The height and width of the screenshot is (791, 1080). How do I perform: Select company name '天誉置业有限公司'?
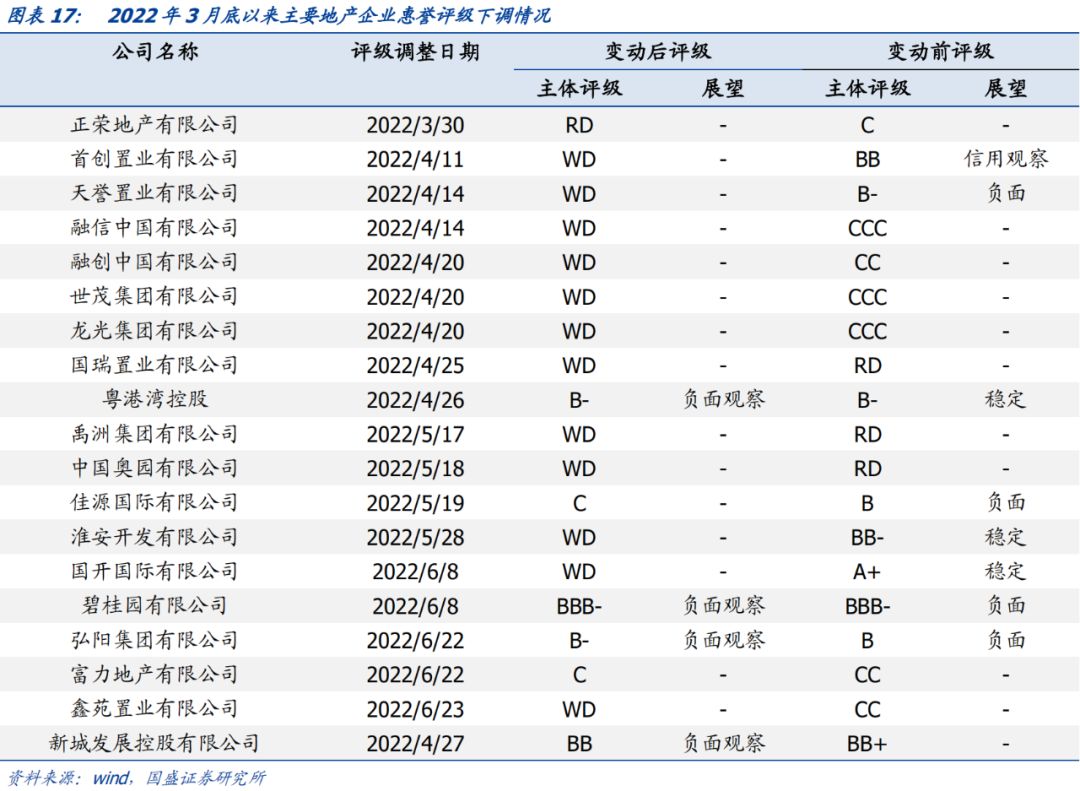click(154, 194)
